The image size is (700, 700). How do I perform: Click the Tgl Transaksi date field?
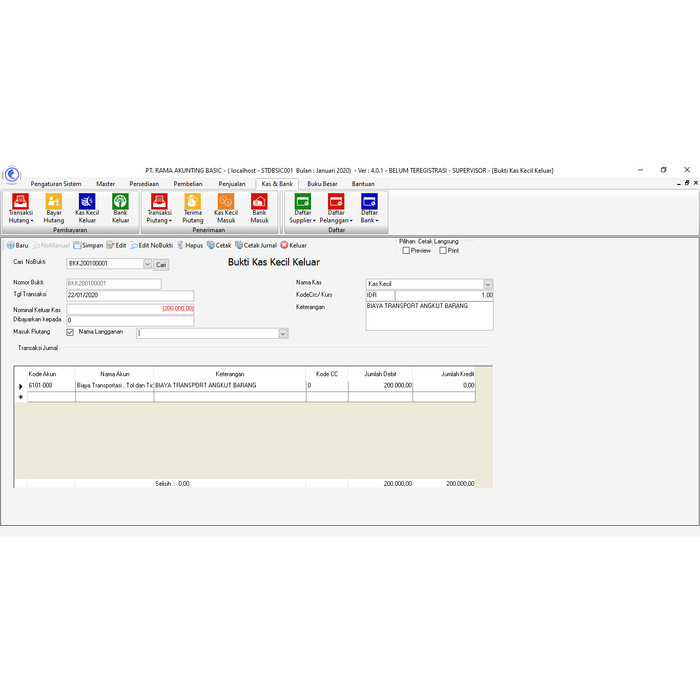[x=130, y=295]
